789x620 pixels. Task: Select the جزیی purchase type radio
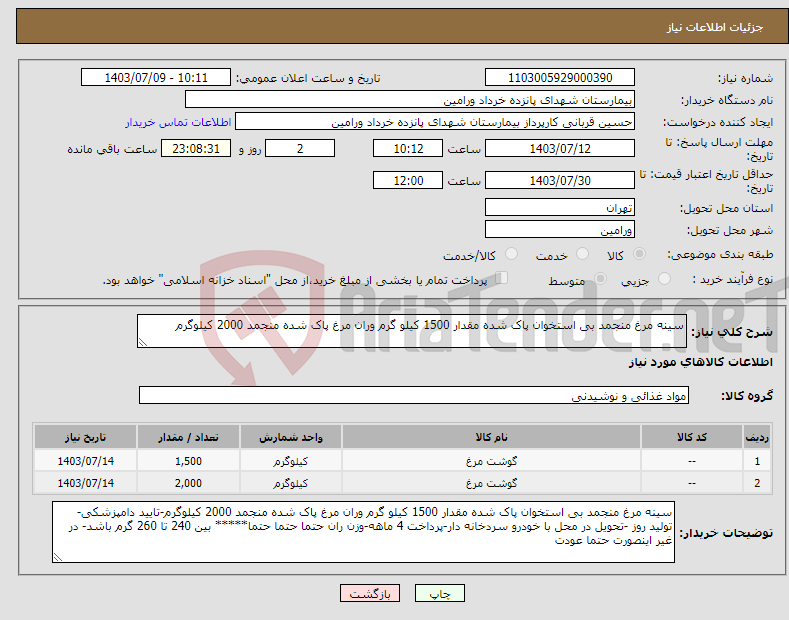pos(664,279)
